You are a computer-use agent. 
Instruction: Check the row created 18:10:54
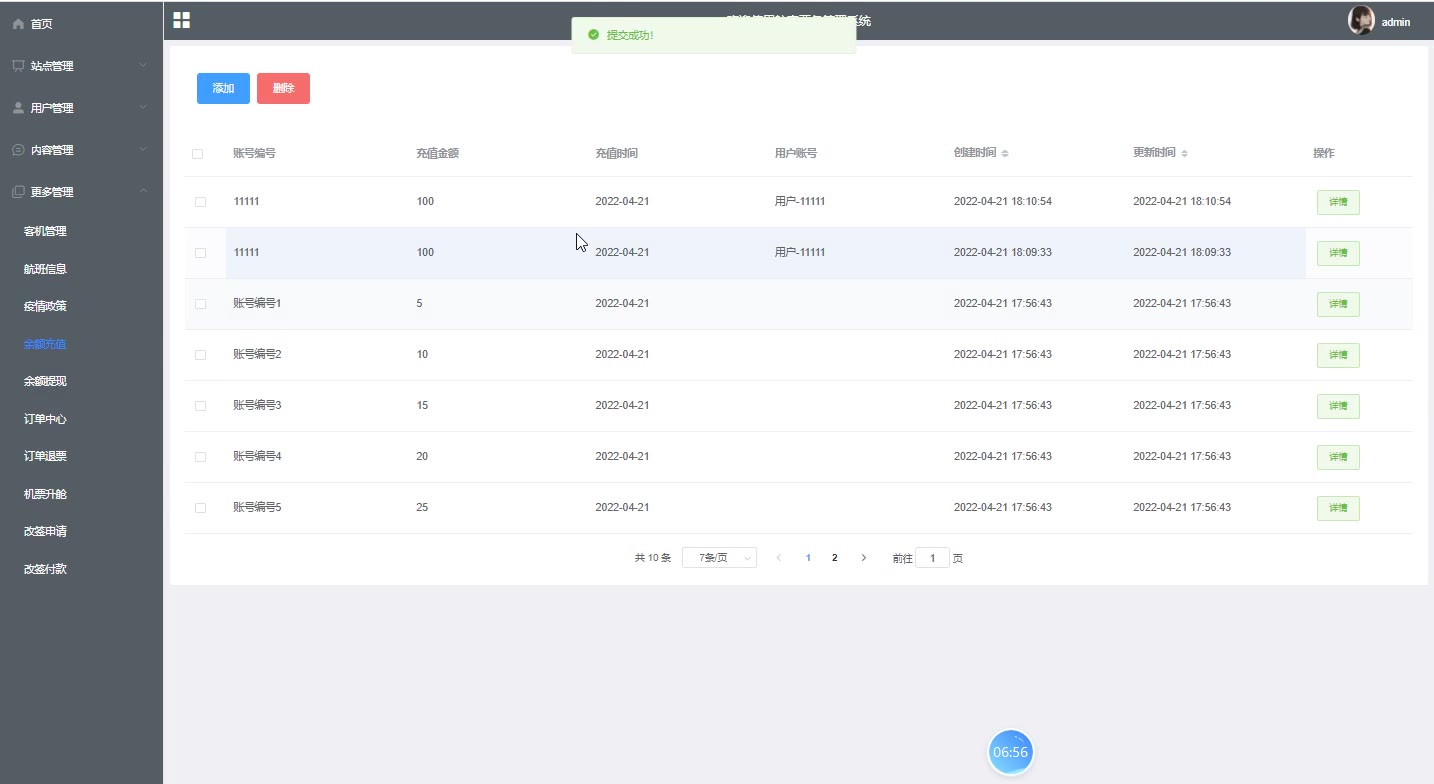point(201,202)
